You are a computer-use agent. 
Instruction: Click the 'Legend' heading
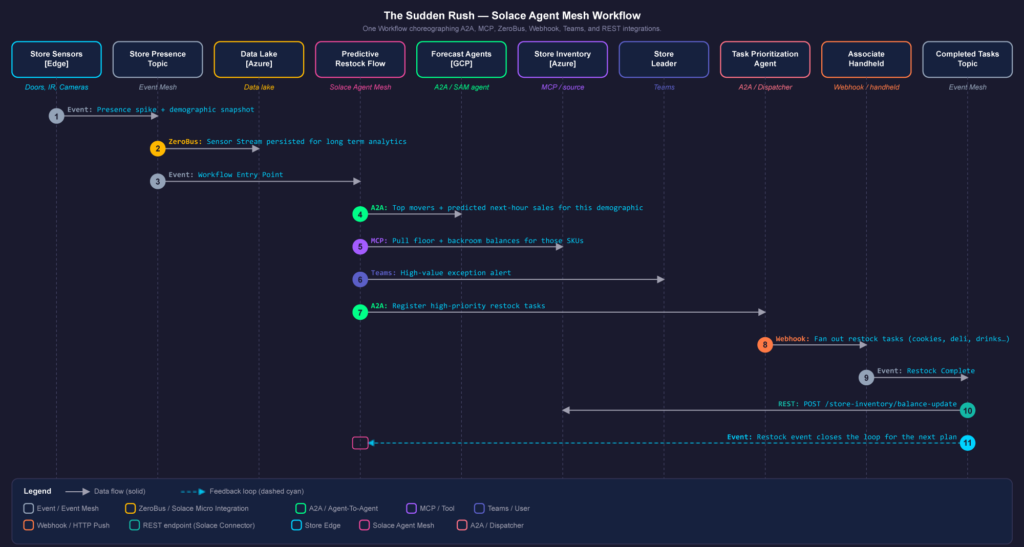[x=37, y=492]
